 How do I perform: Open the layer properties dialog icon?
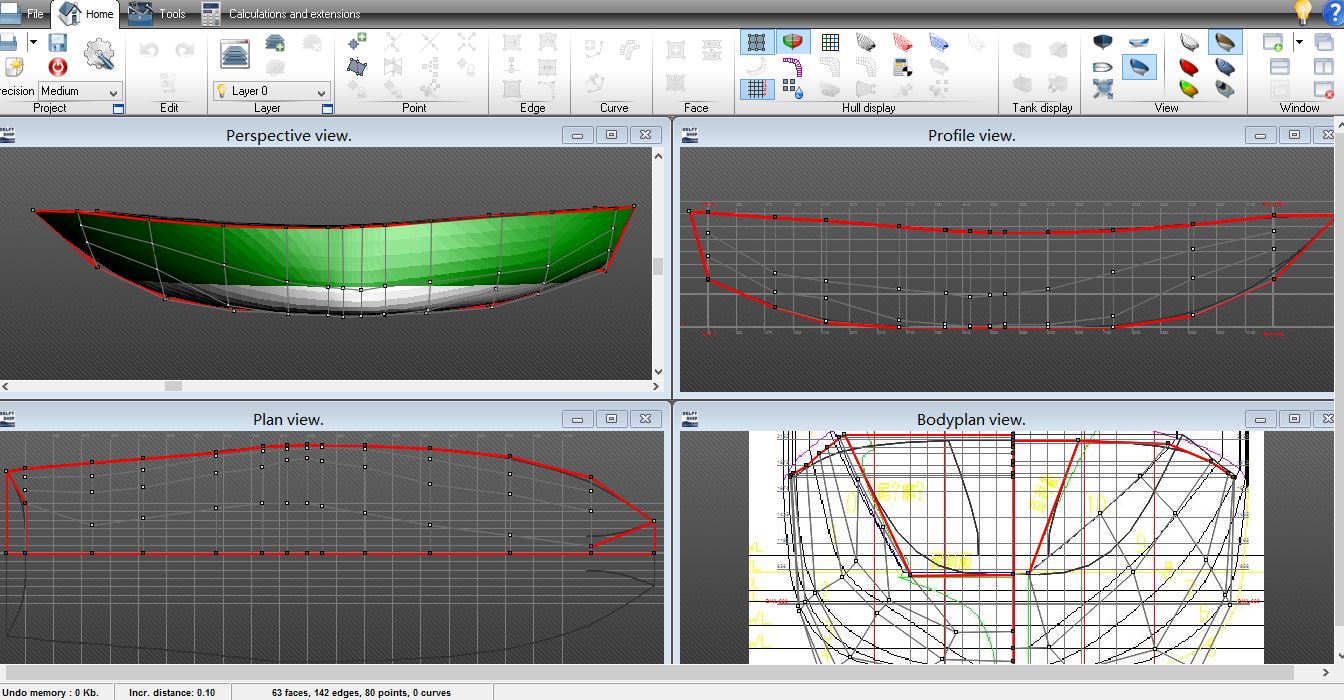coord(235,54)
